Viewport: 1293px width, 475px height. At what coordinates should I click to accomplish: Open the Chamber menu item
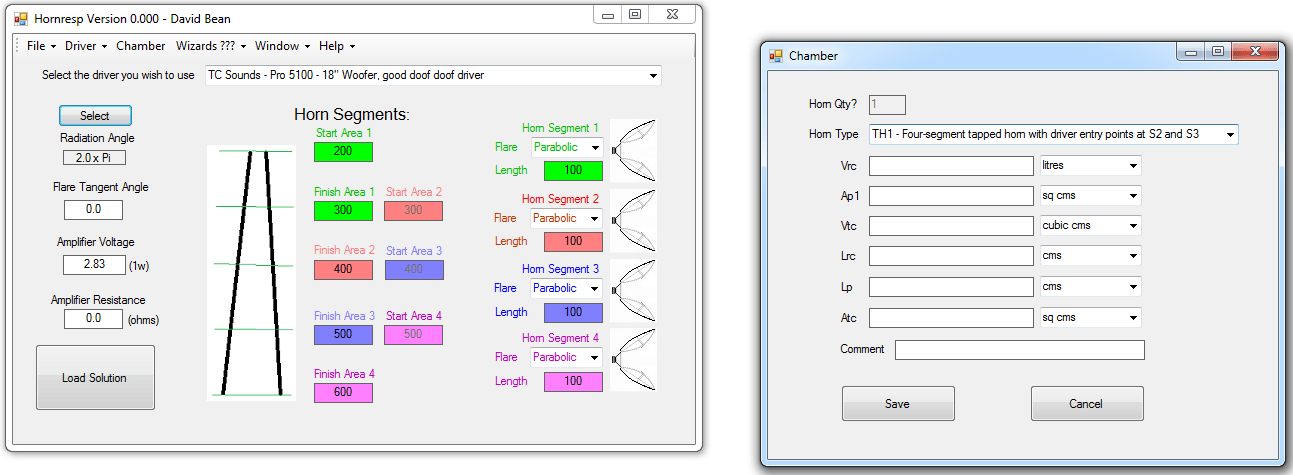click(141, 46)
